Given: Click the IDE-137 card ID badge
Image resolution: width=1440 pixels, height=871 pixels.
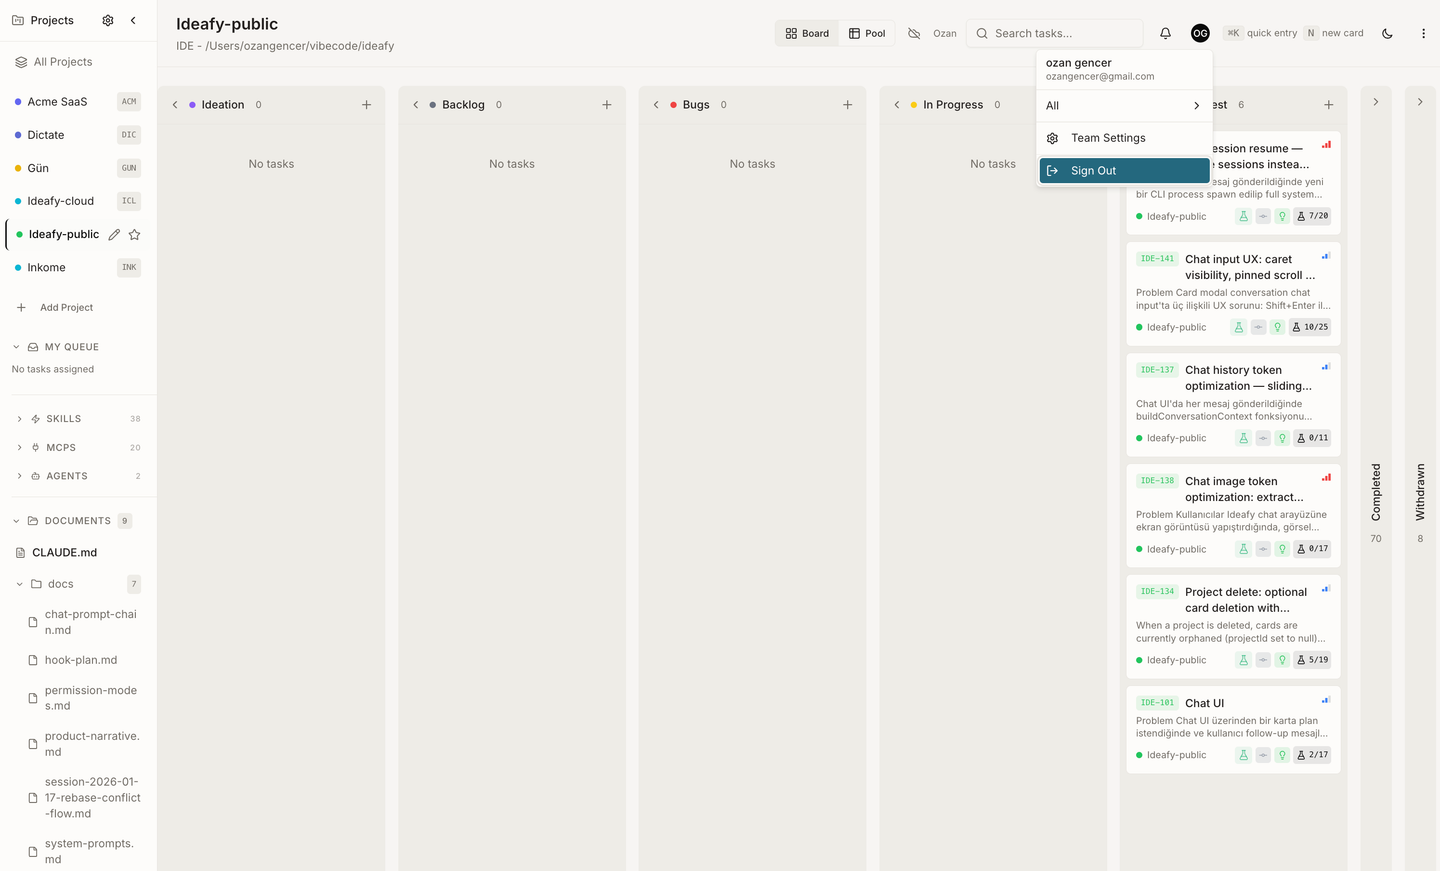Looking at the screenshot, I should 1157,370.
